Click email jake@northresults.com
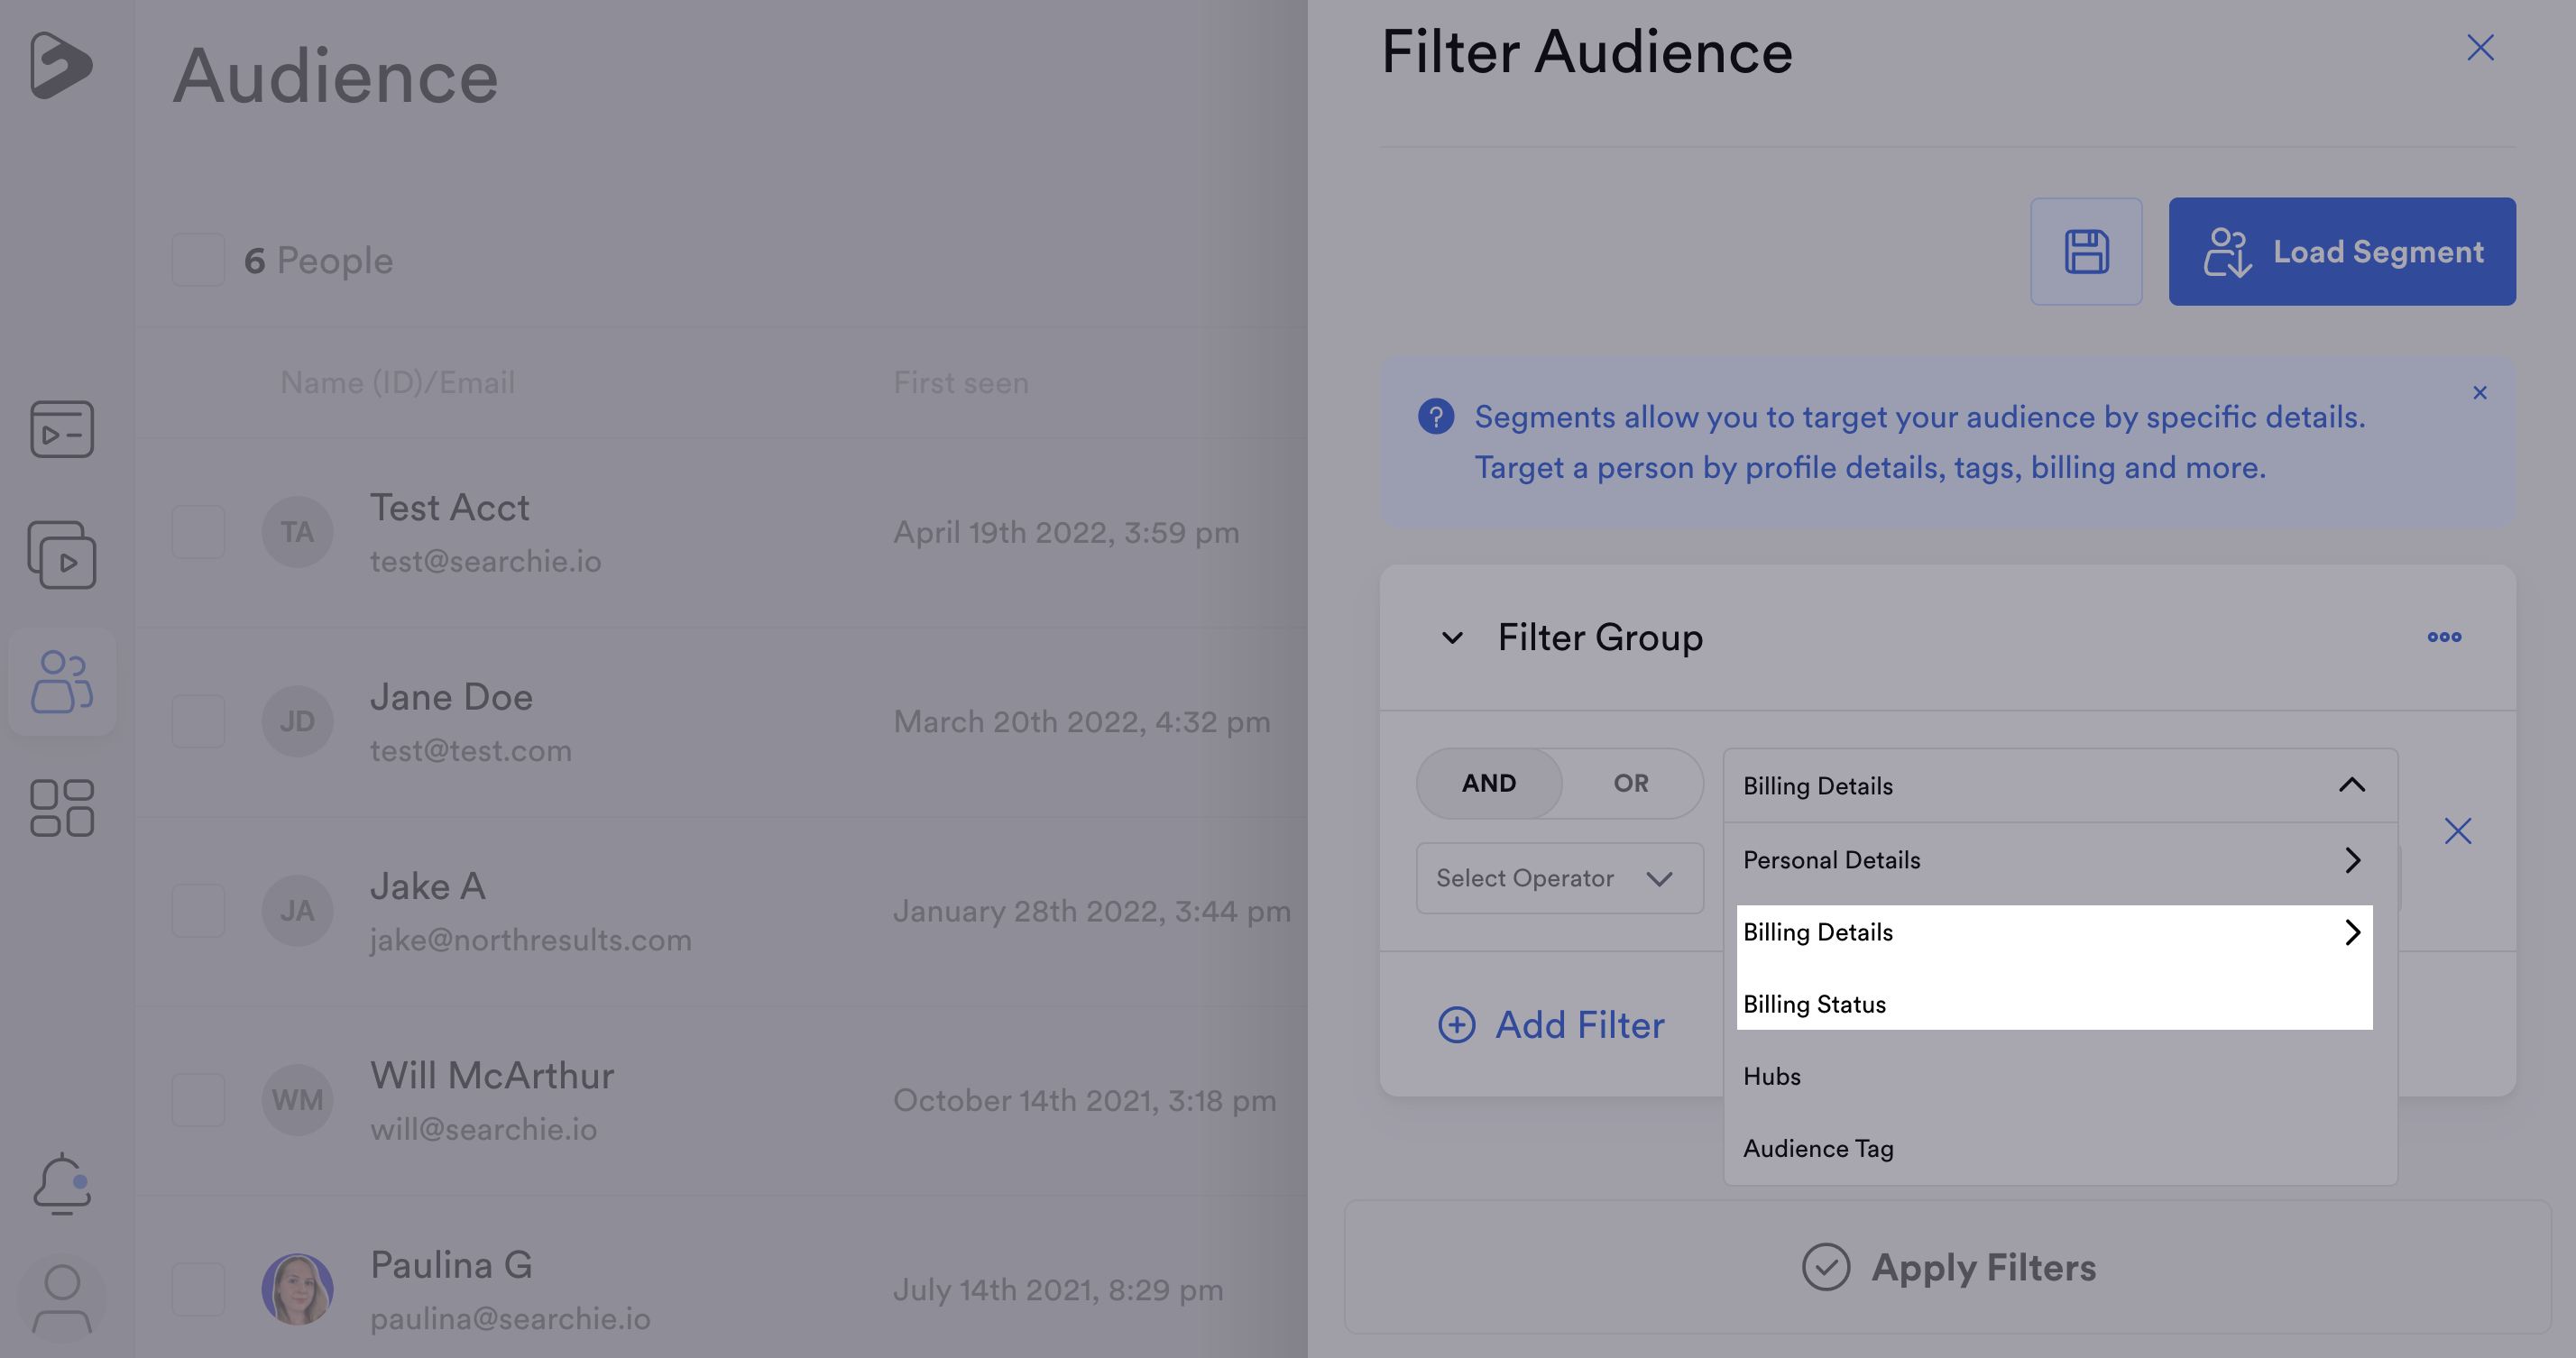The width and height of the screenshot is (2576, 1358). point(530,940)
